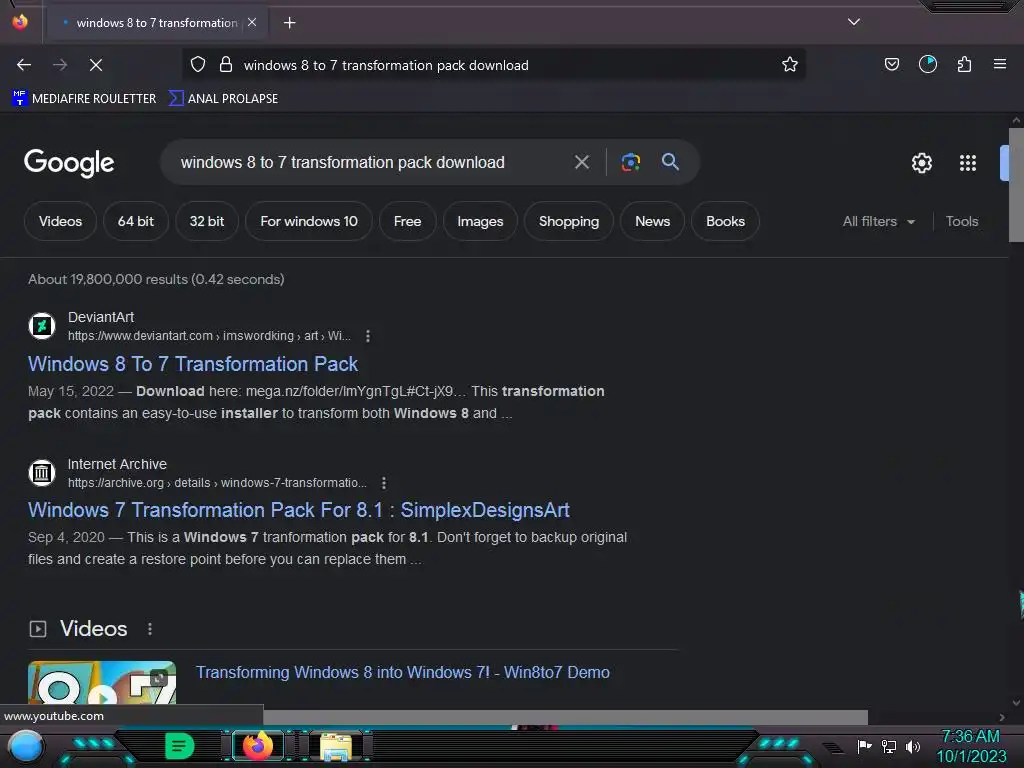Click the Firefox taskbar icon
Viewport: 1024px width, 768px height.
[x=258, y=746]
